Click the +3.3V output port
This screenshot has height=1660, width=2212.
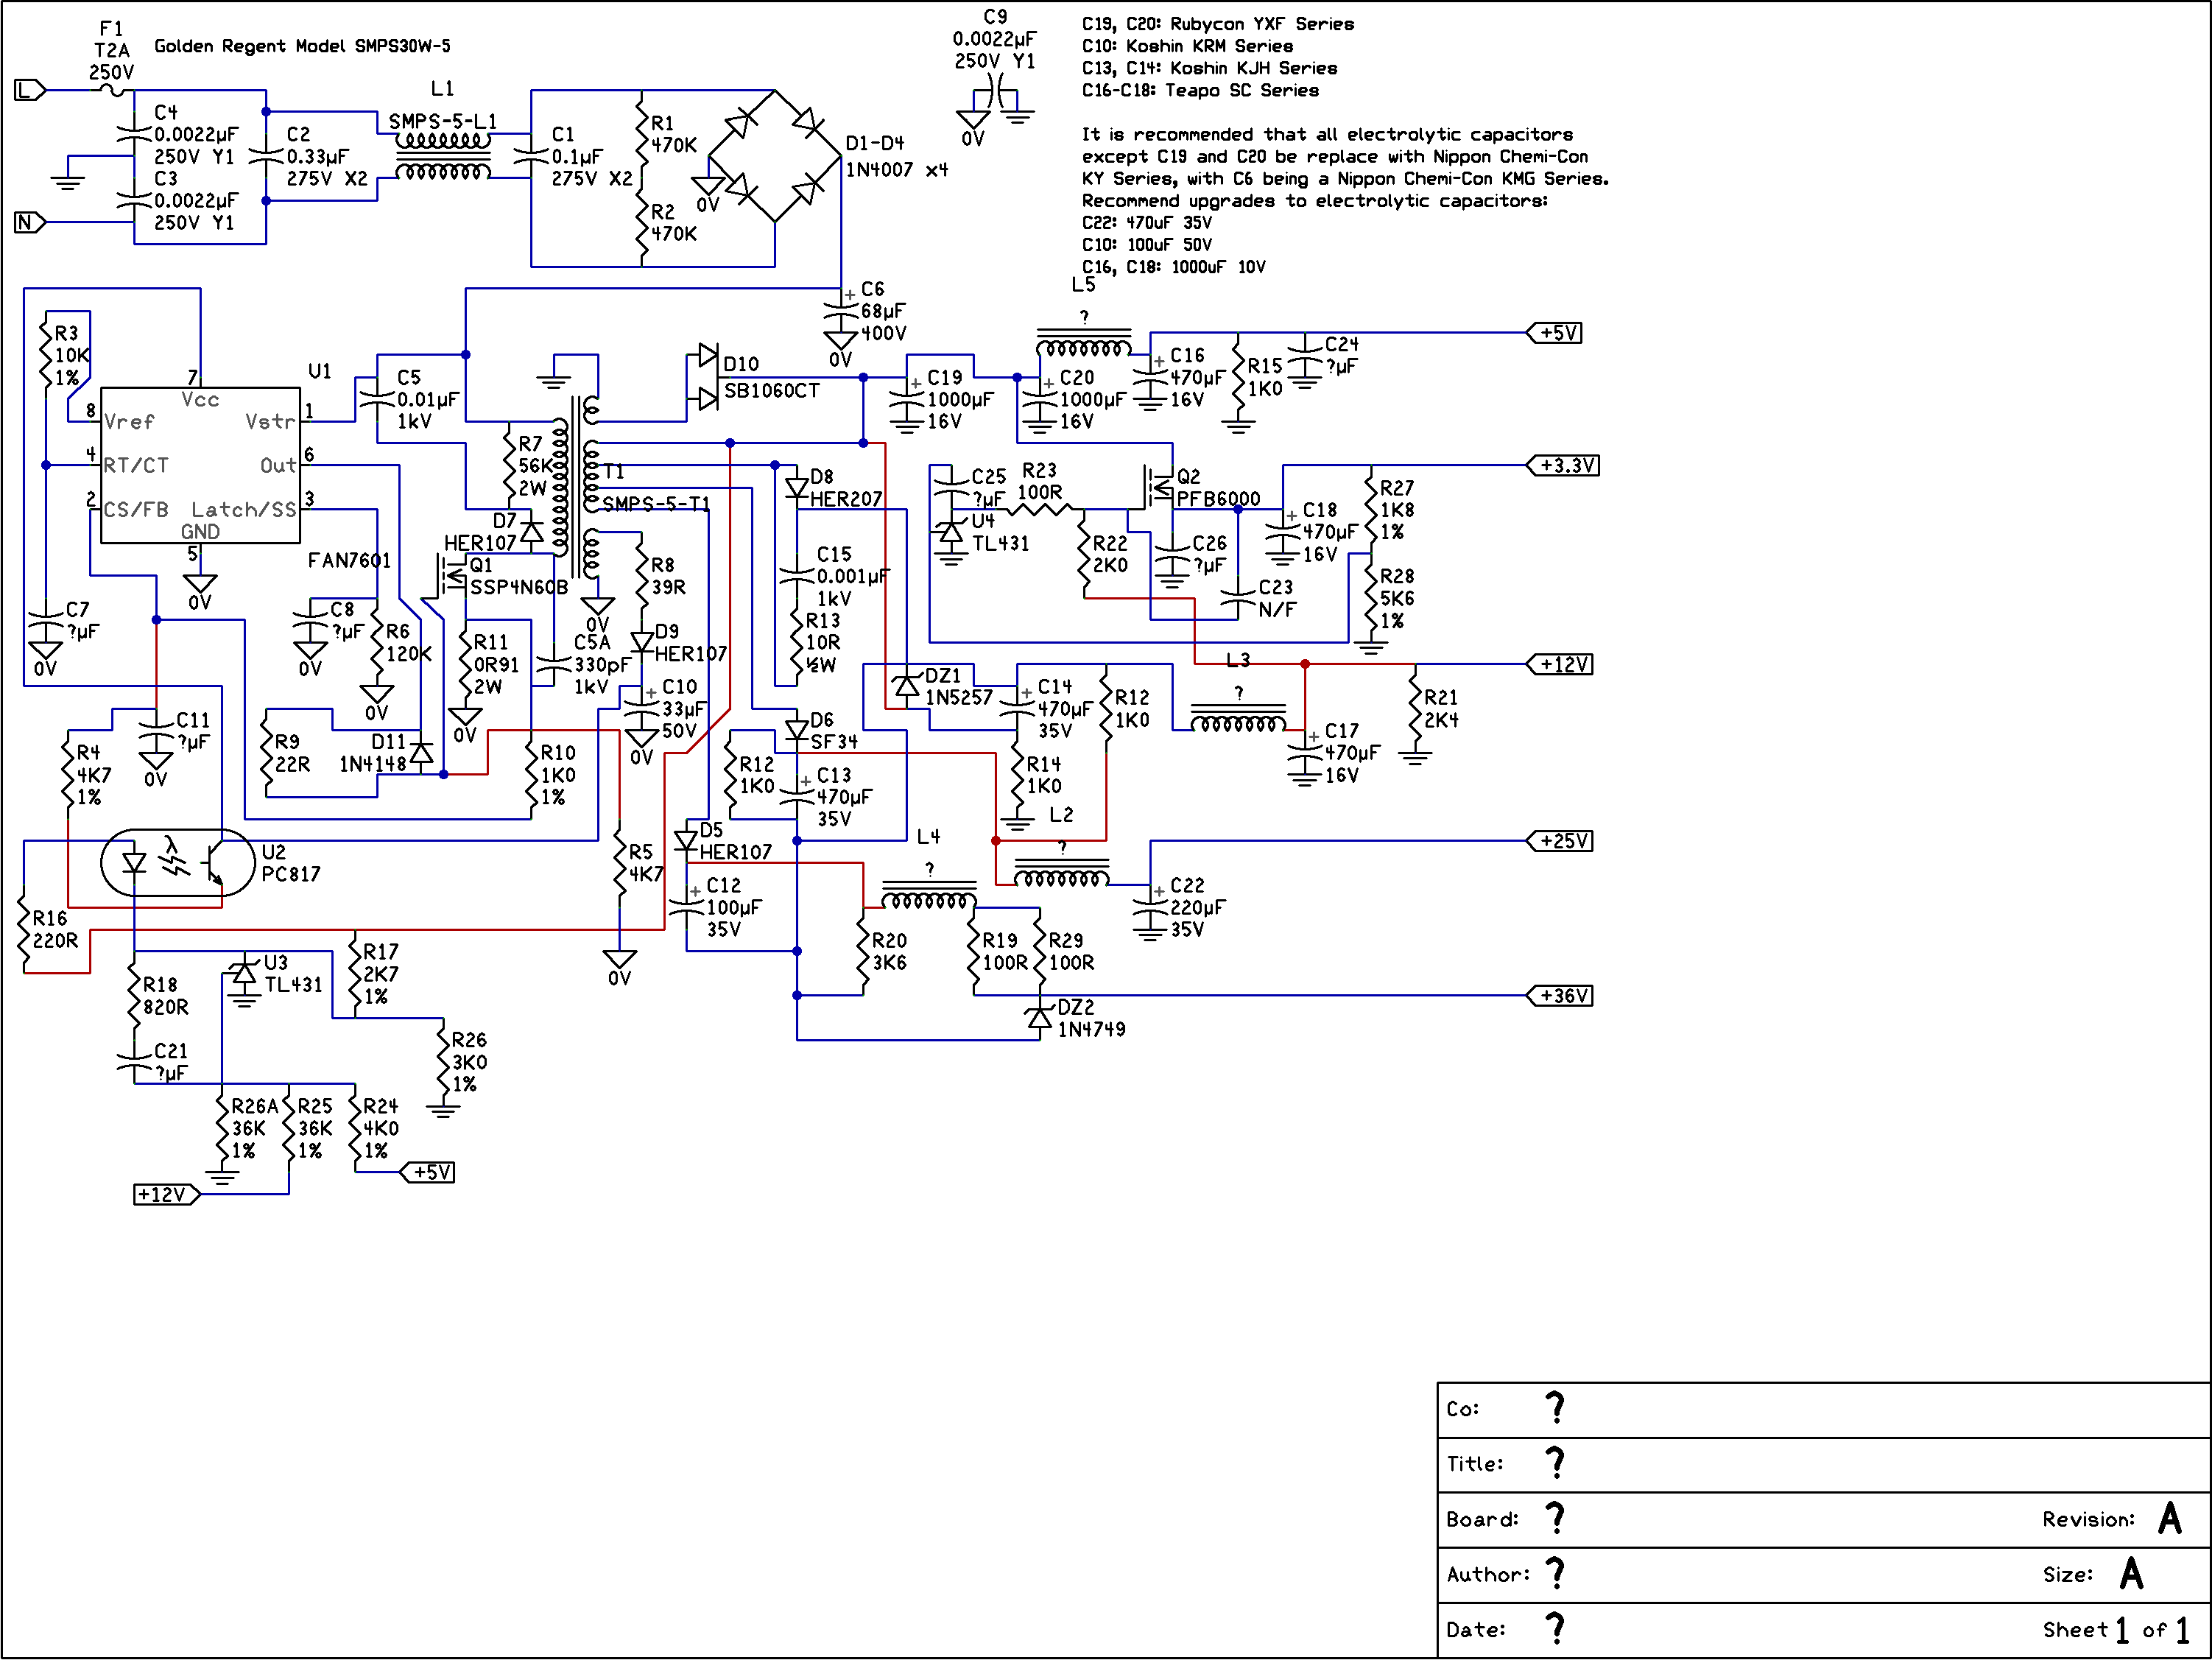pyautogui.click(x=1563, y=465)
